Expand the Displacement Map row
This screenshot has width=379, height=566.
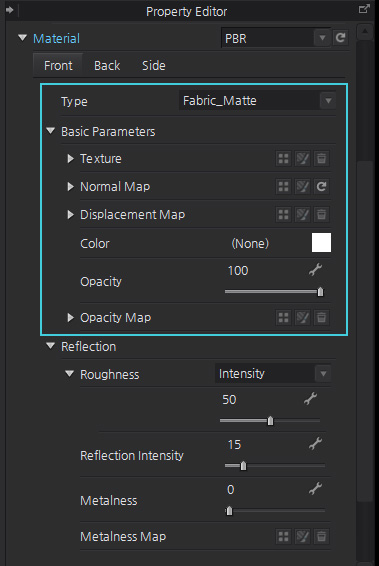(x=70, y=215)
